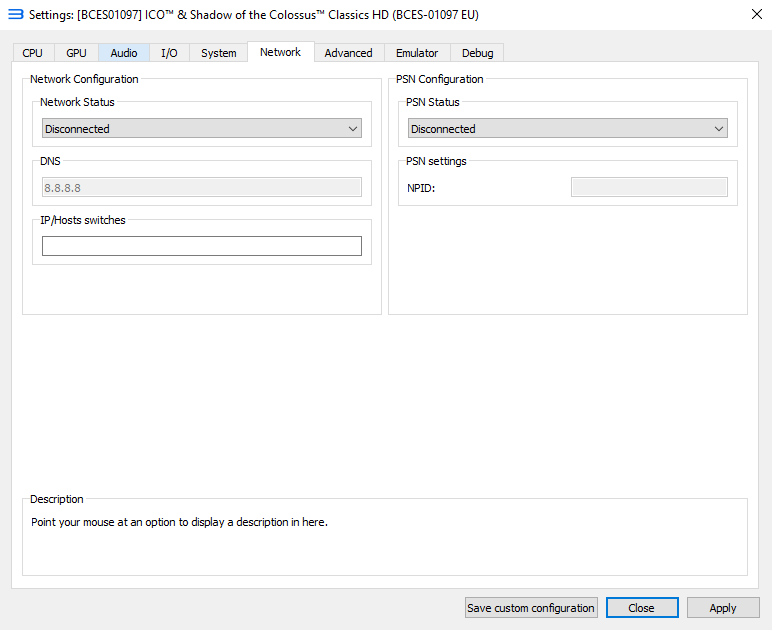Switch to the CPU tab
This screenshot has width=772, height=630.
pos(32,53)
